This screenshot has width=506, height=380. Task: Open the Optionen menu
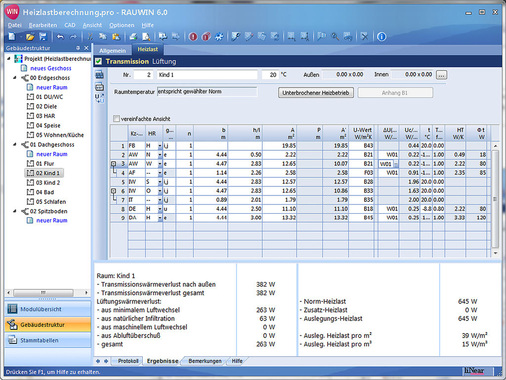(122, 25)
